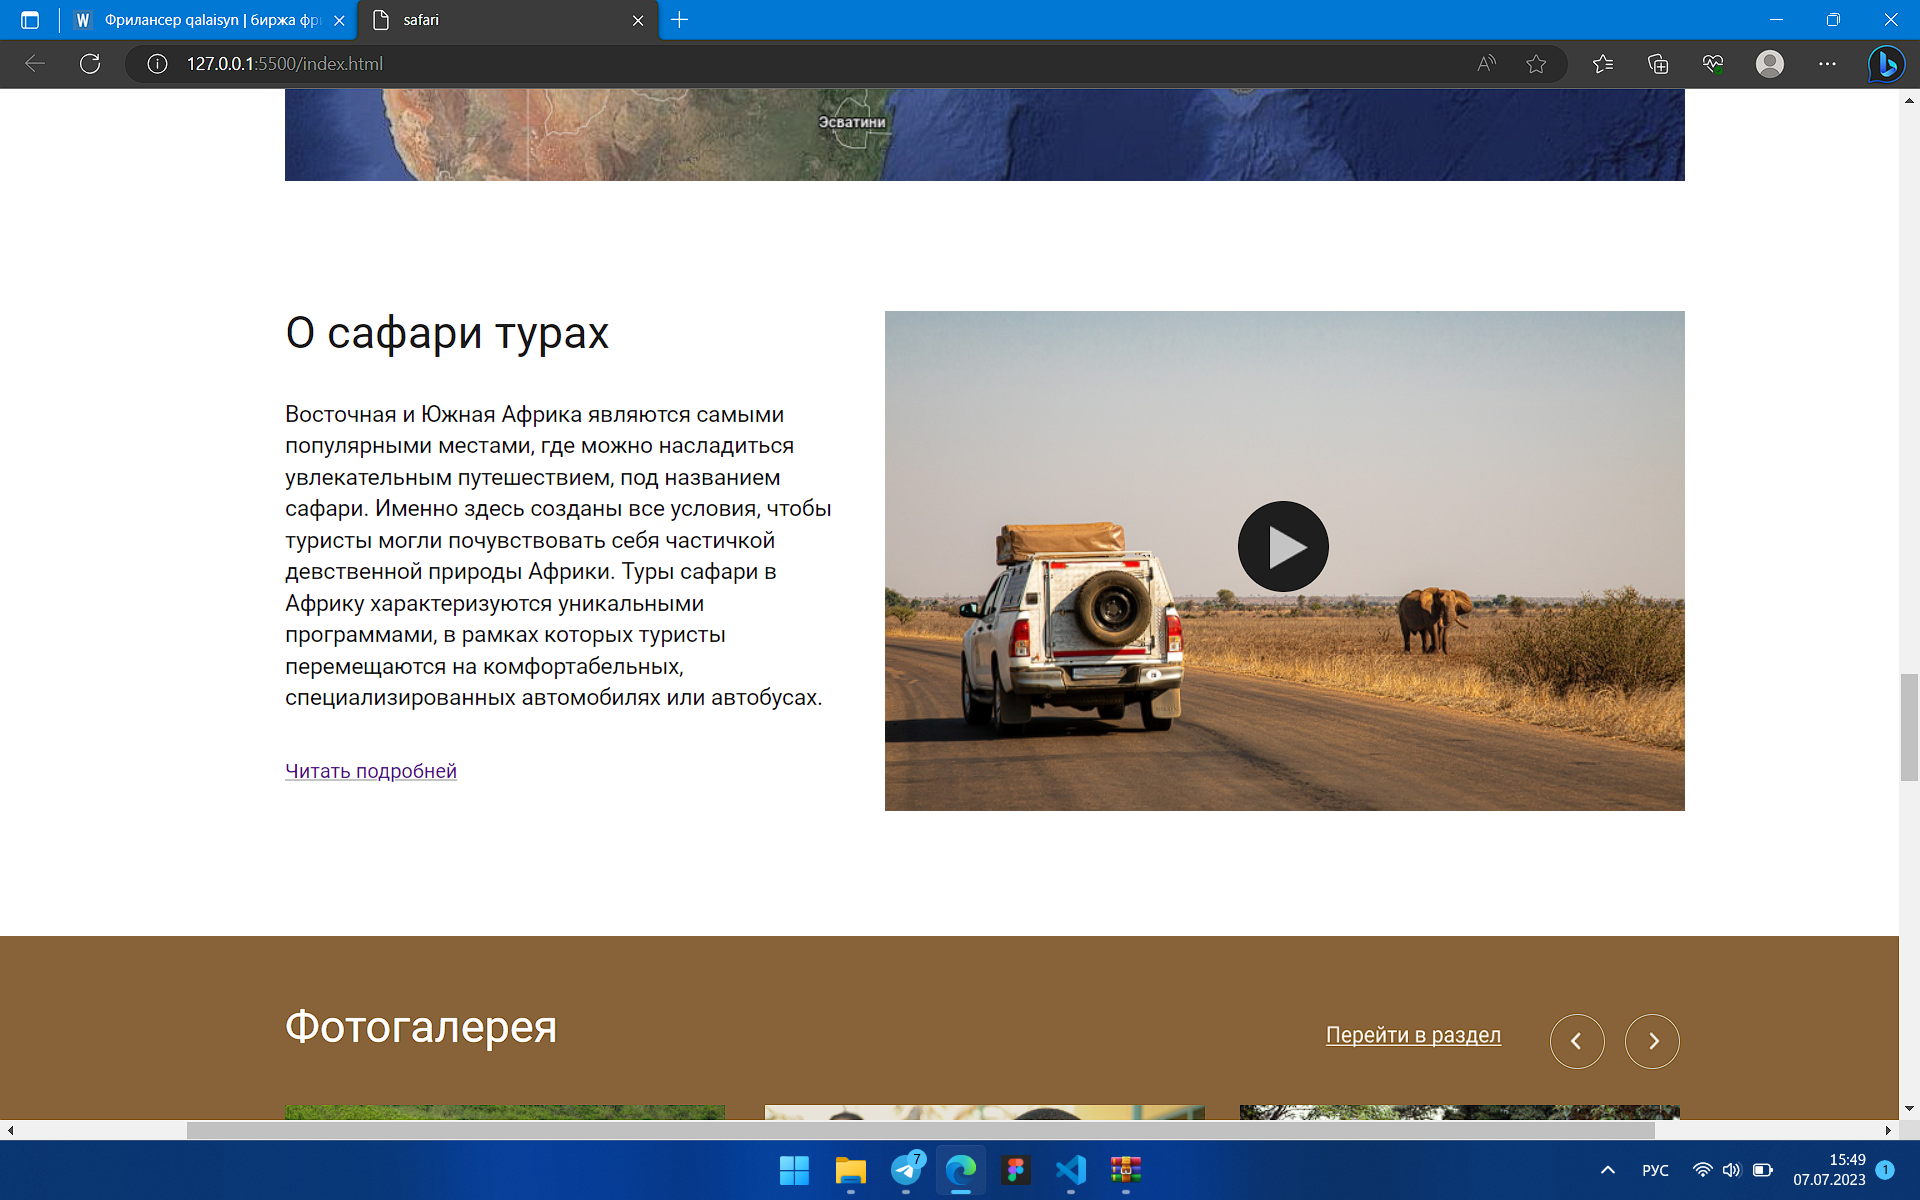The image size is (1920, 1200).
Task: Open Telegram from taskbar
Action: pyautogui.click(x=906, y=1170)
